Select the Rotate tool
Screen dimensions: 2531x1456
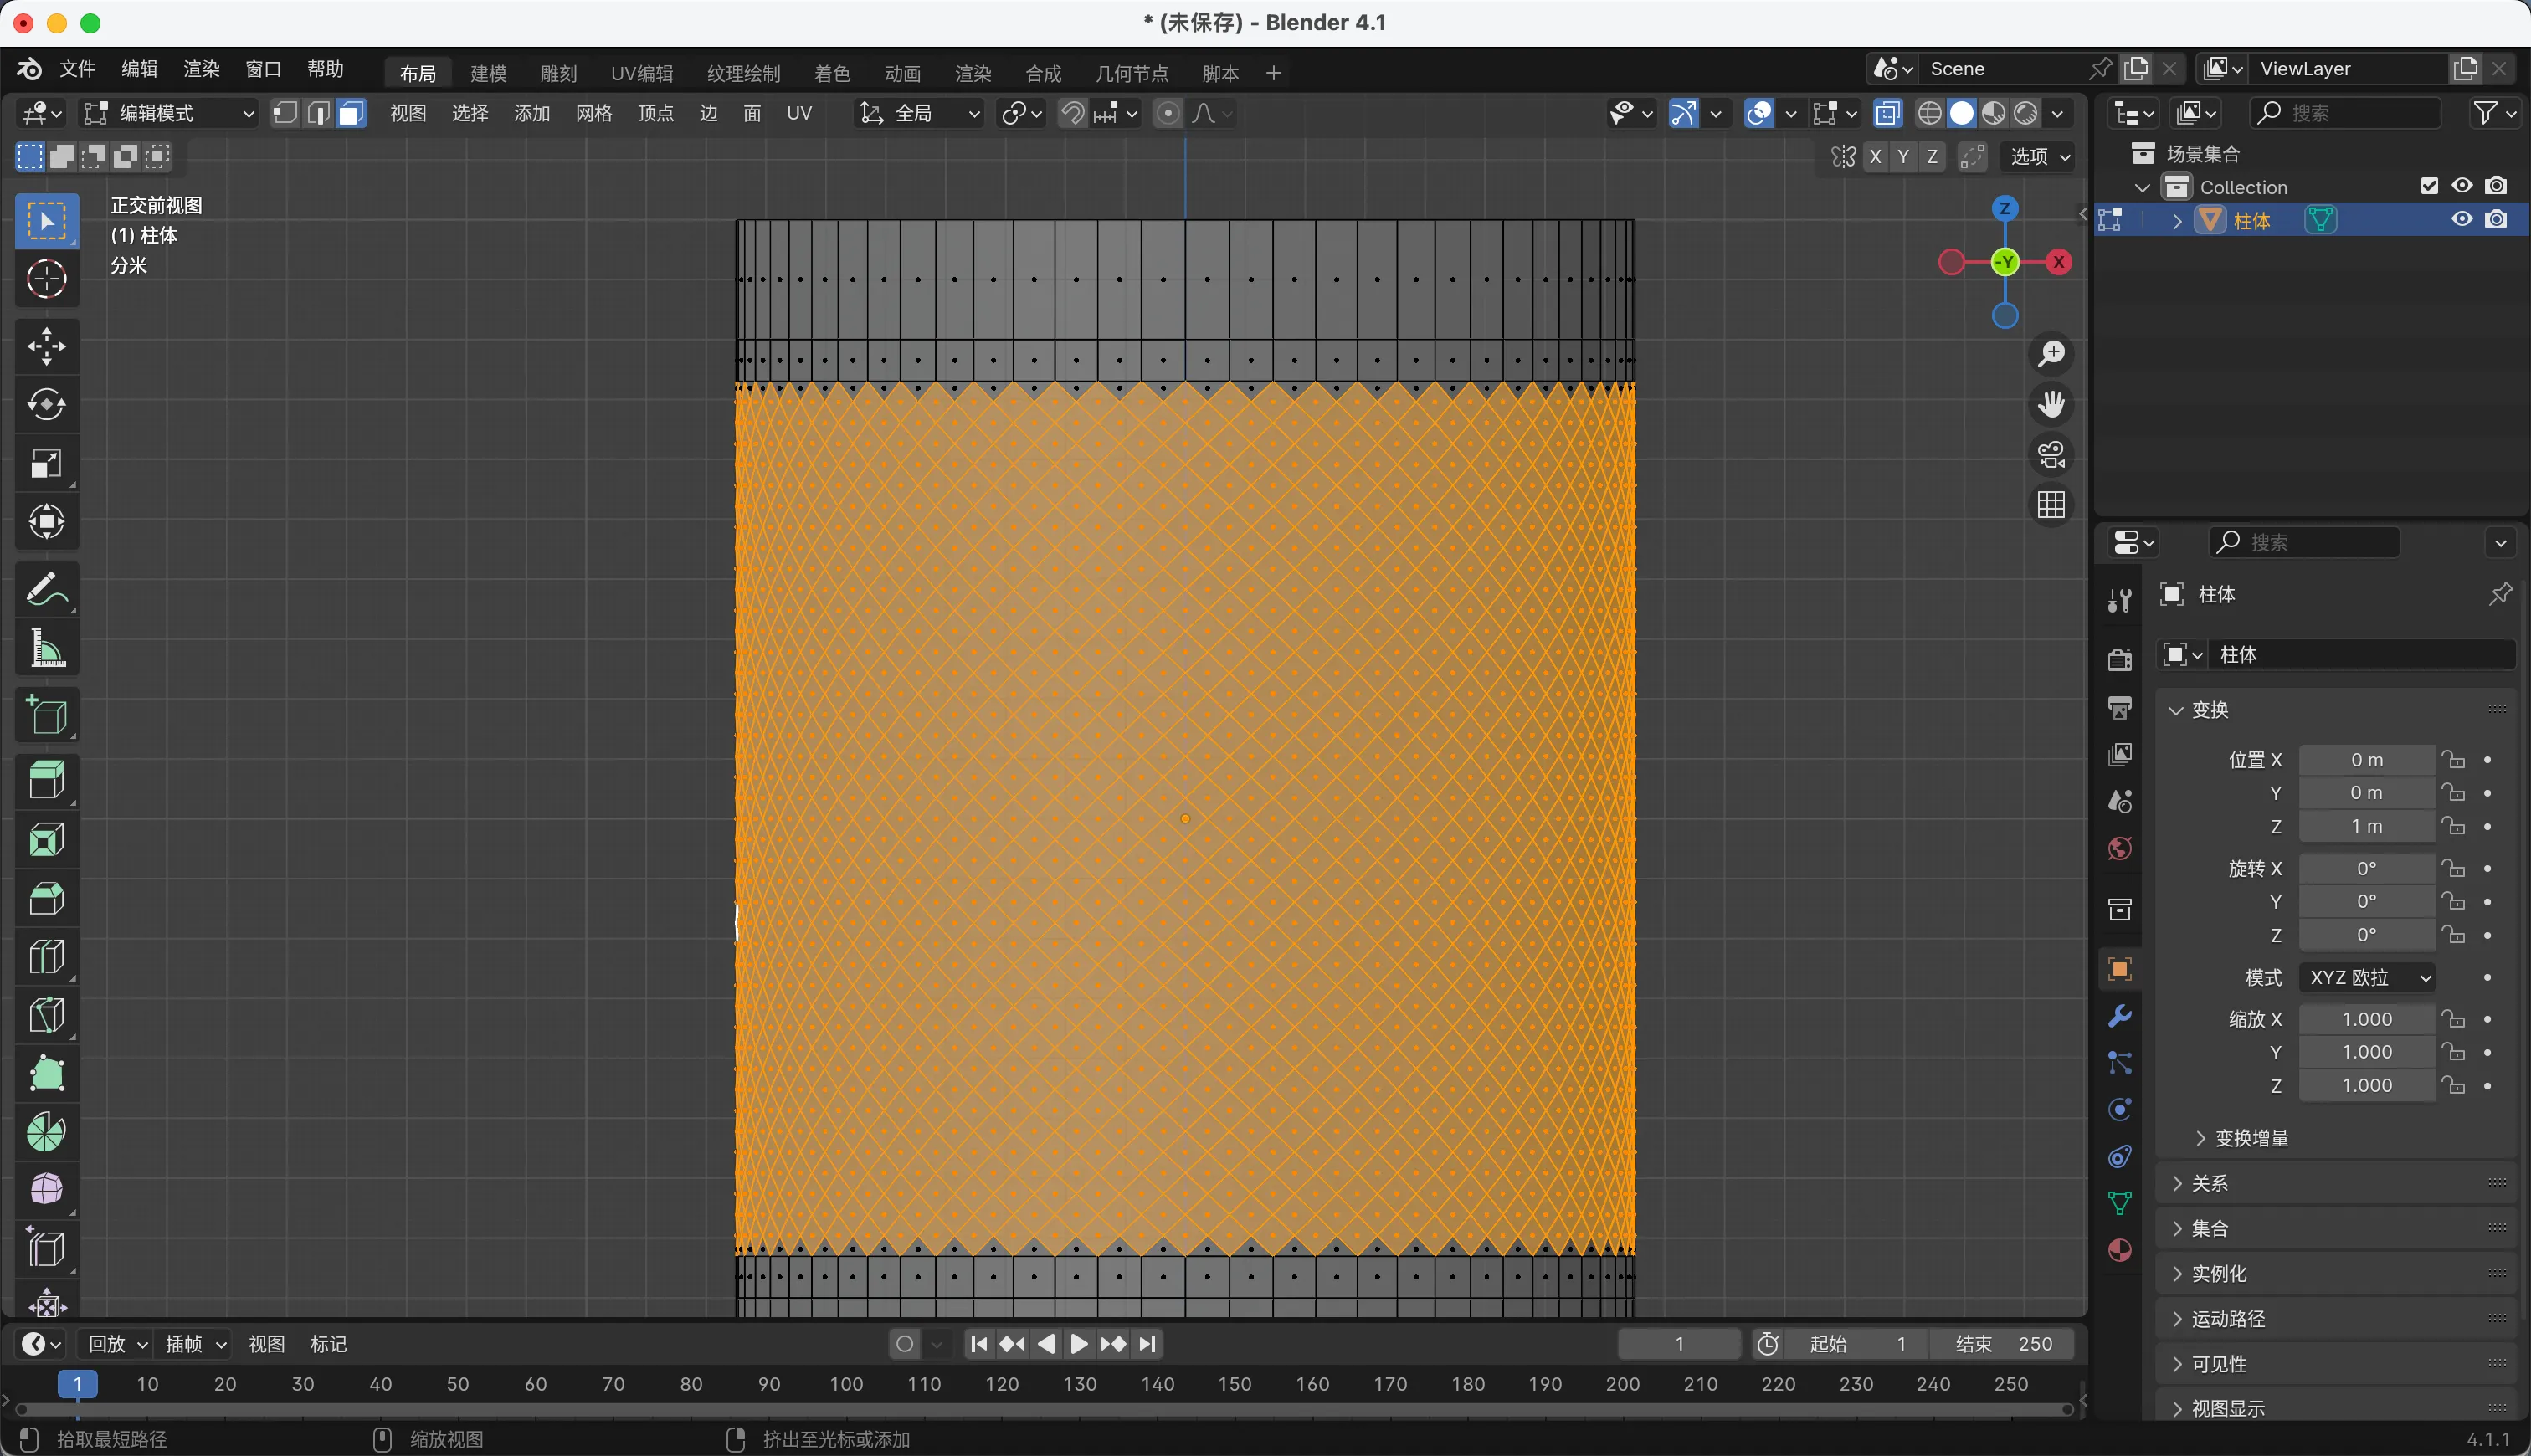46,404
